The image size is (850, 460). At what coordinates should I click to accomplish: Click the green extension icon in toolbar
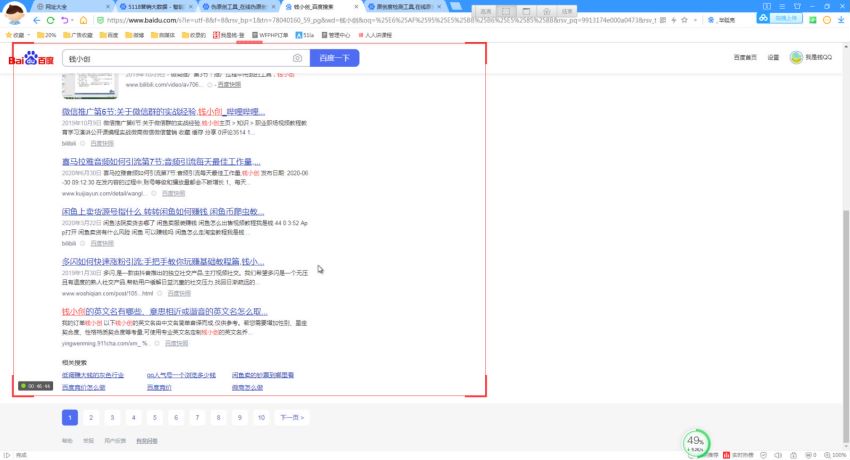813,20
